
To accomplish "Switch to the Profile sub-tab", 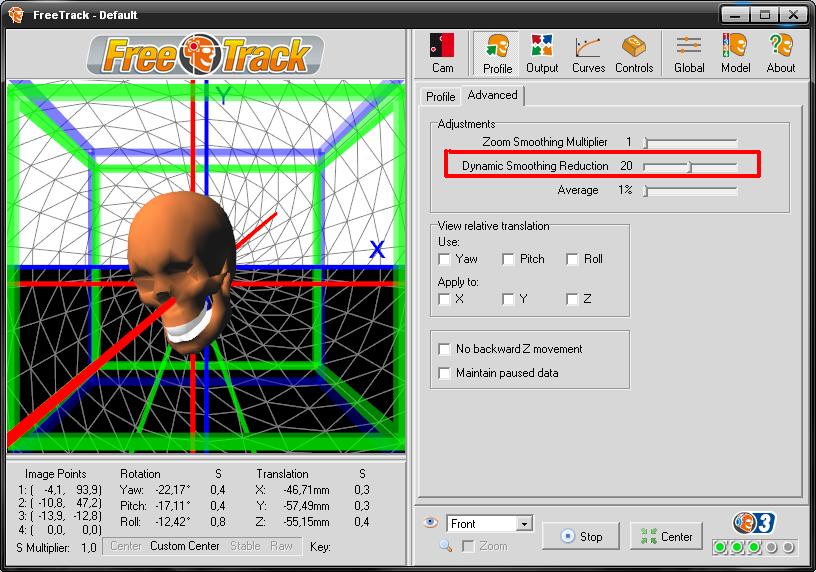I will pyautogui.click(x=440, y=97).
